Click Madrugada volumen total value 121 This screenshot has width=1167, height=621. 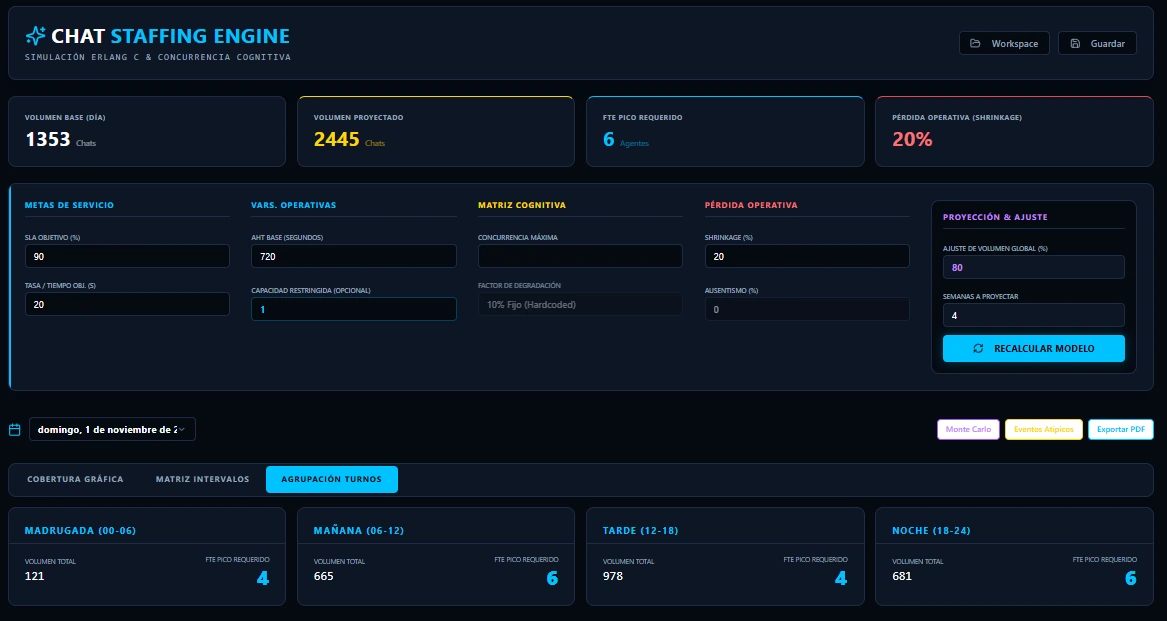click(x=34, y=576)
